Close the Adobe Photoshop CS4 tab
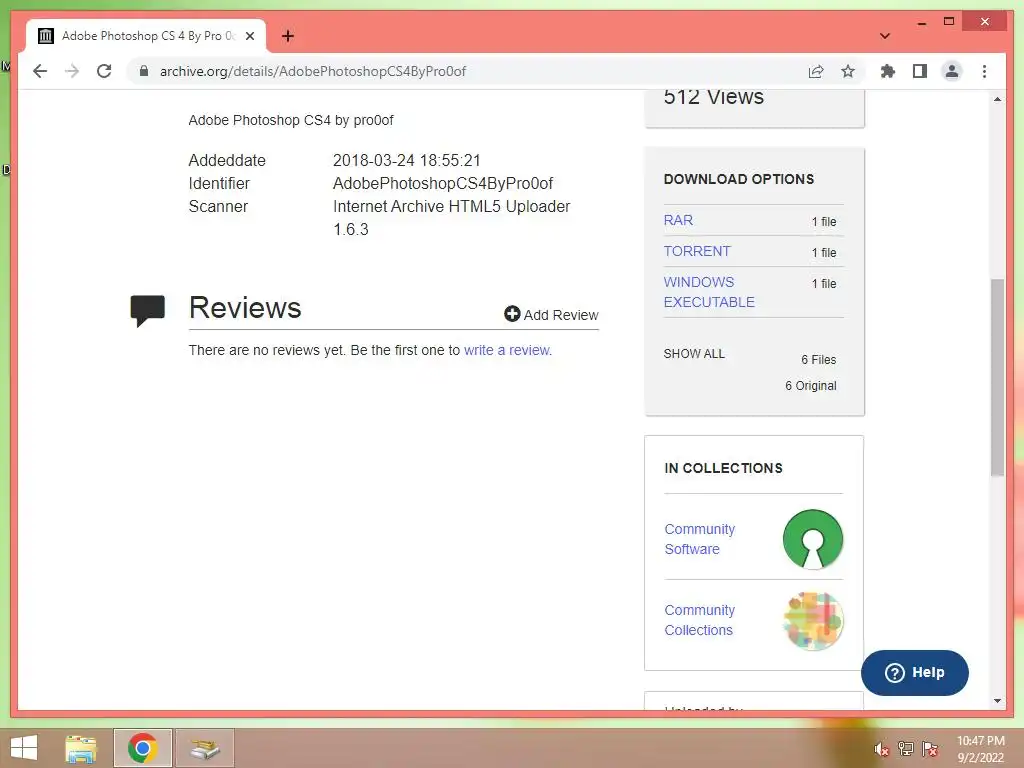Image resolution: width=1024 pixels, height=768 pixels. click(249, 36)
